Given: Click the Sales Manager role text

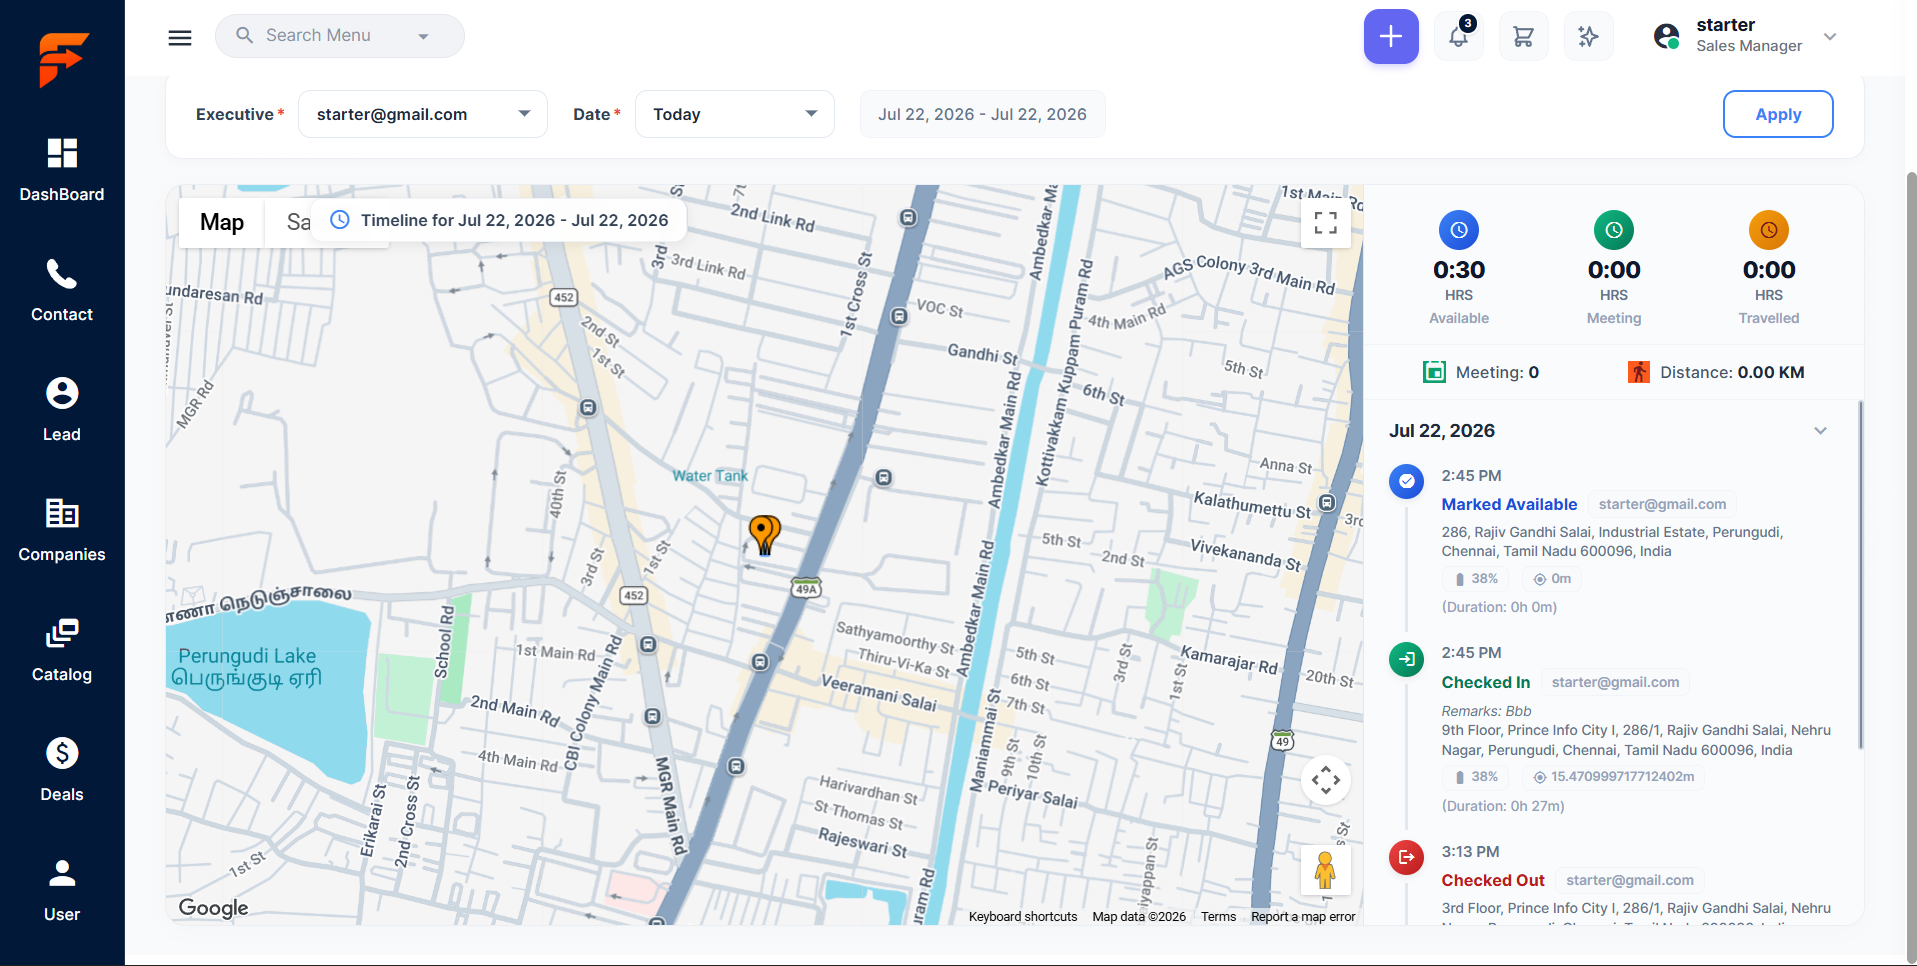Looking at the screenshot, I should point(1749,46).
